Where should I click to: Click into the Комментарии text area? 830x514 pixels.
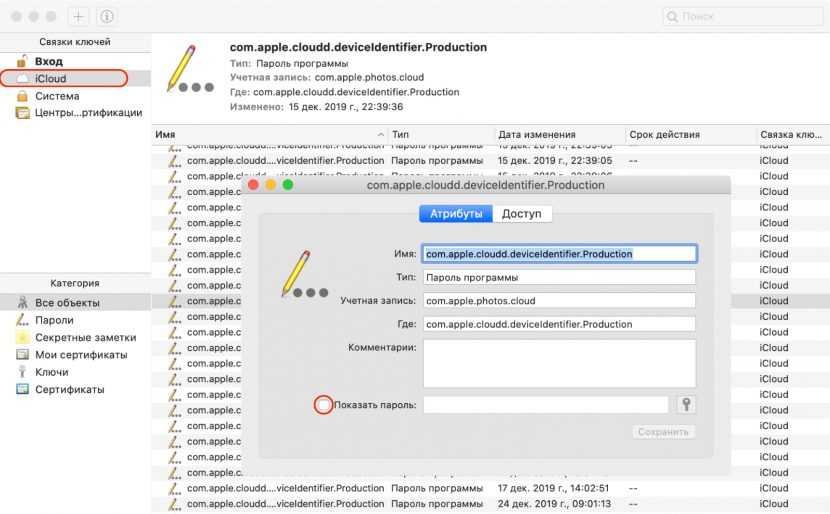559,363
